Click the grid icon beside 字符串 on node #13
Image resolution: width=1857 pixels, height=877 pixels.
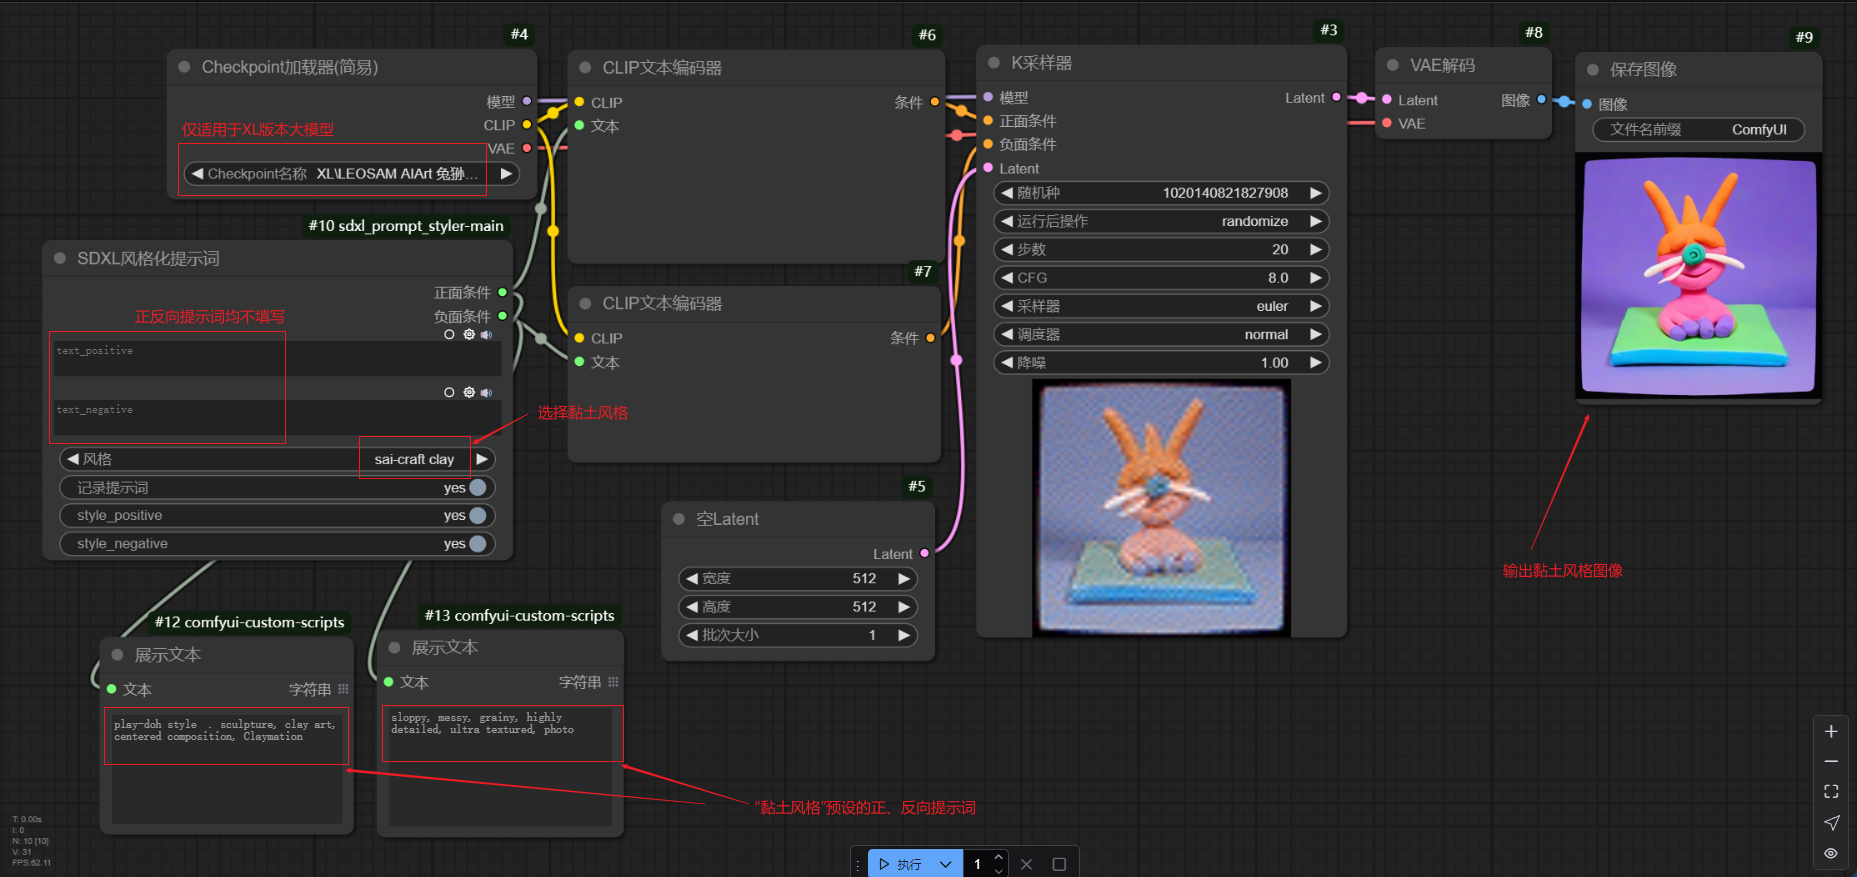[613, 682]
